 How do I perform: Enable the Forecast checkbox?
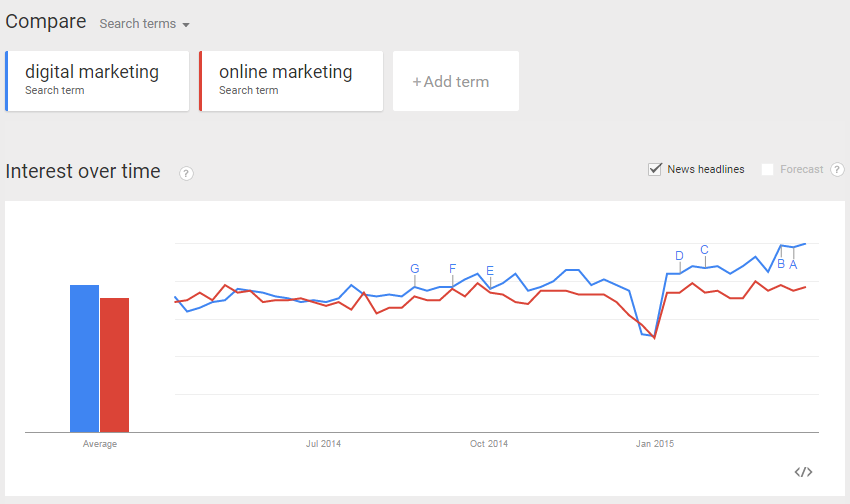(x=767, y=170)
